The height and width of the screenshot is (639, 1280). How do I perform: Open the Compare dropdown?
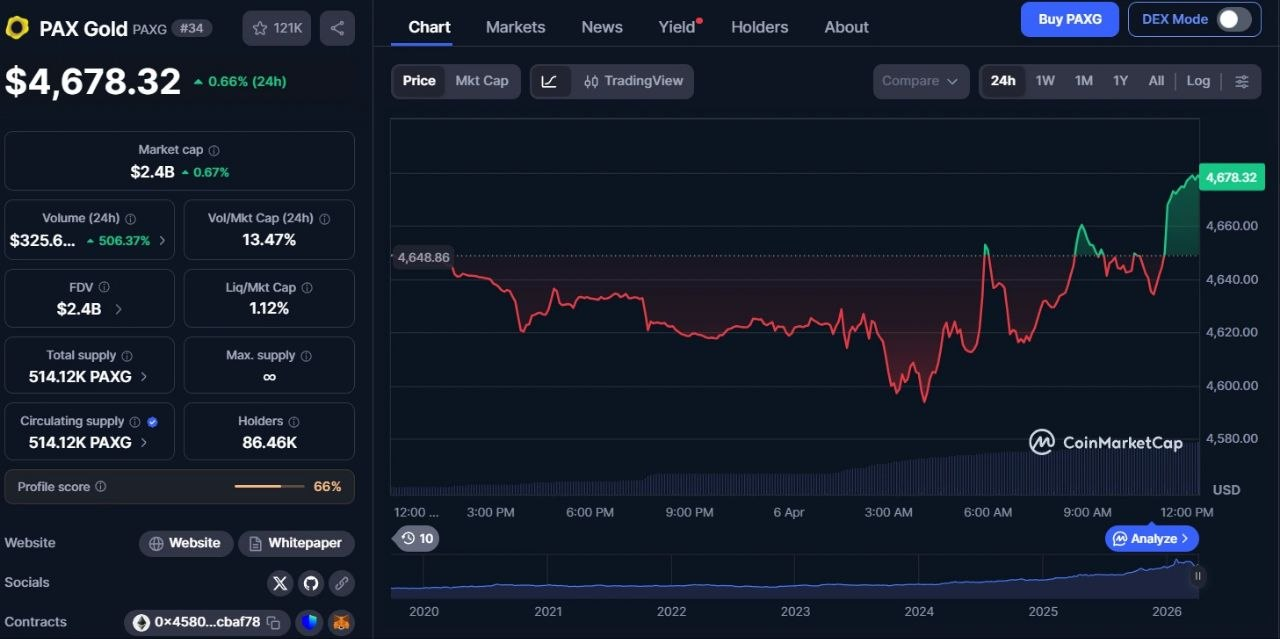(x=920, y=81)
